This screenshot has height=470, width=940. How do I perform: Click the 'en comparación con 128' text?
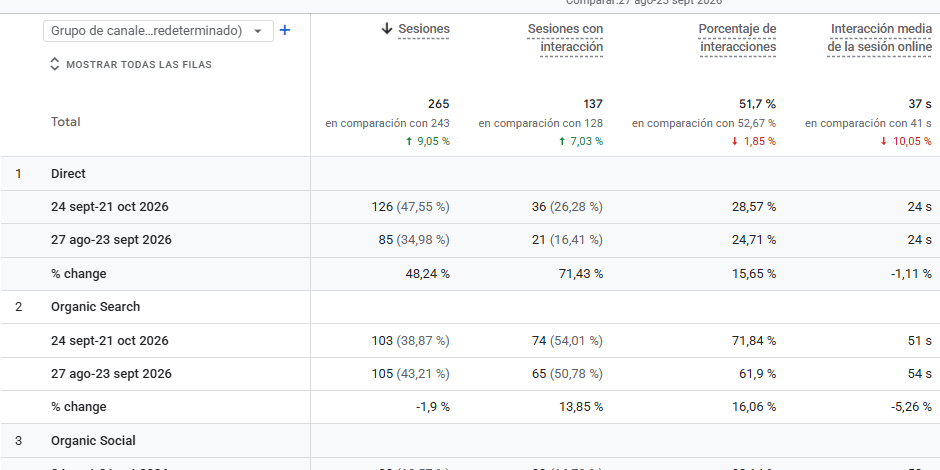click(541, 123)
